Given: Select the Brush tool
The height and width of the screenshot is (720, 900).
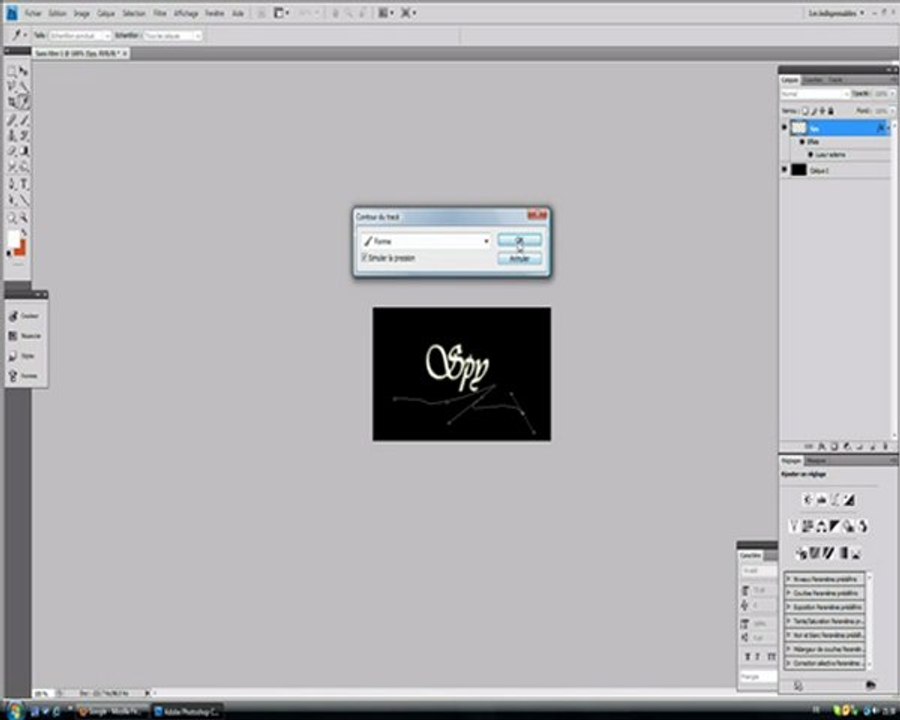Looking at the screenshot, I should (x=24, y=119).
